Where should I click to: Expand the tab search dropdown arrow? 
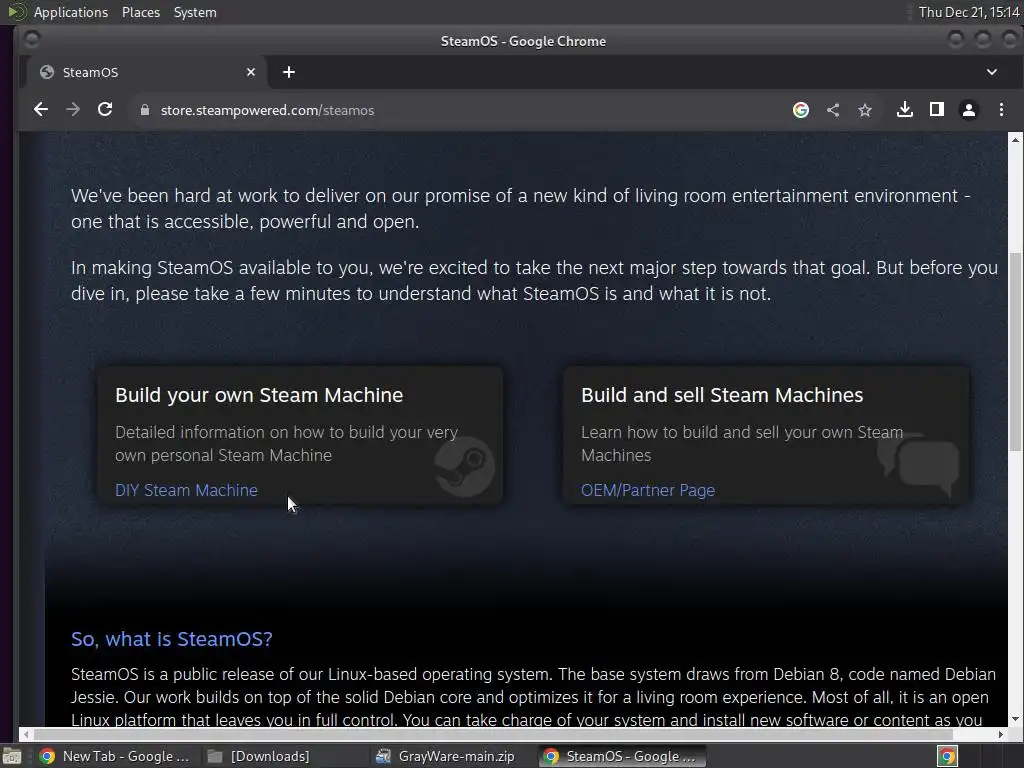991,72
